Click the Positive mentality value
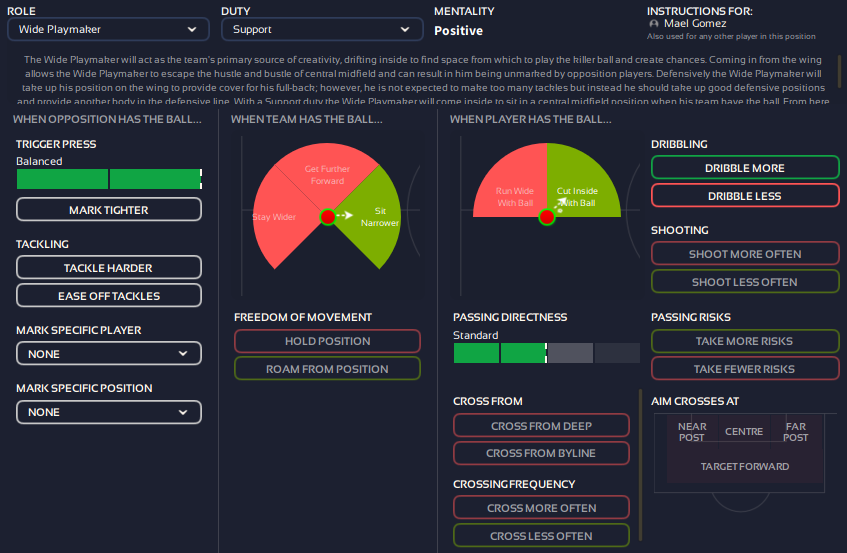Image resolution: width=847 pixels, height=553 pixels. (459, 31)
